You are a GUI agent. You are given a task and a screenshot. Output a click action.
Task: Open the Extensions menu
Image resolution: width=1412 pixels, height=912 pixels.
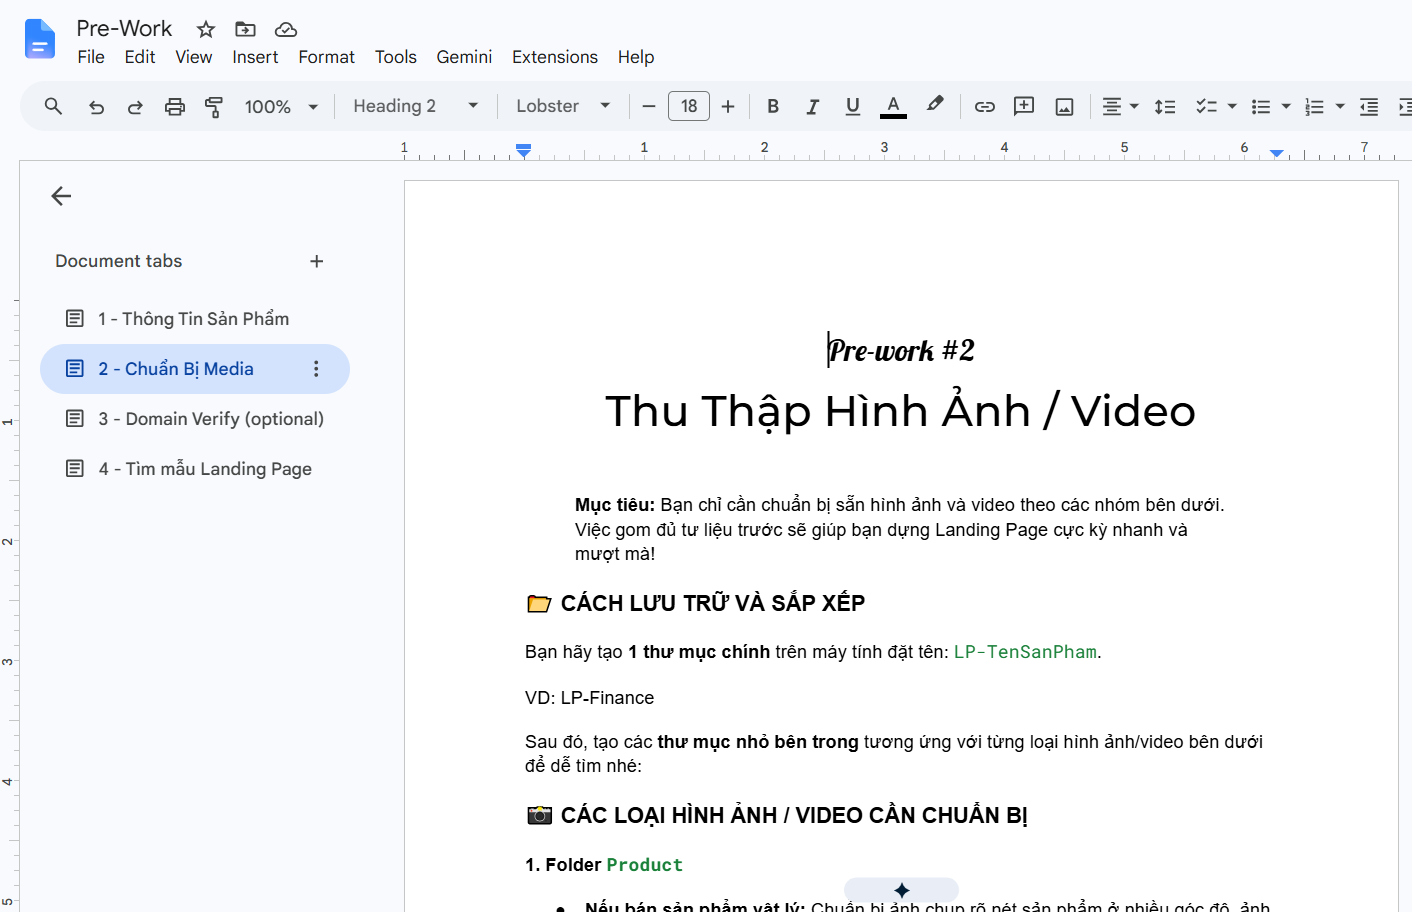555,57
